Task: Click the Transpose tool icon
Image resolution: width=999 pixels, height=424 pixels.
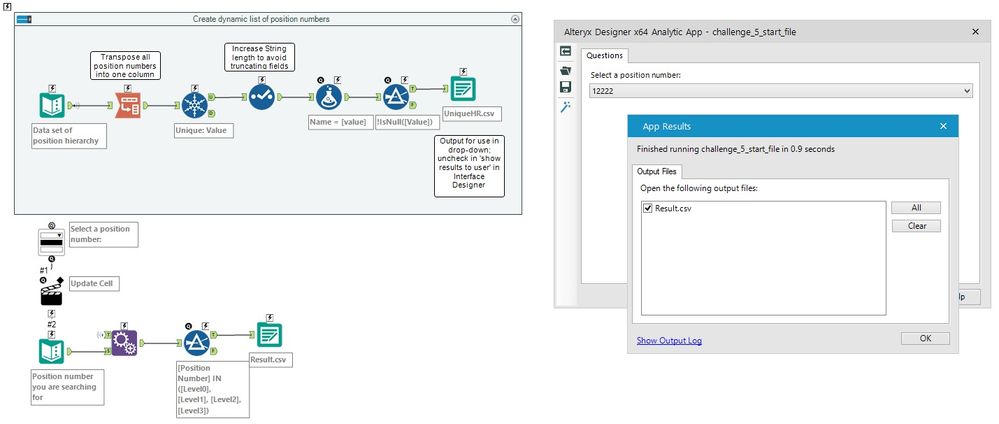Action: point(127,105)
